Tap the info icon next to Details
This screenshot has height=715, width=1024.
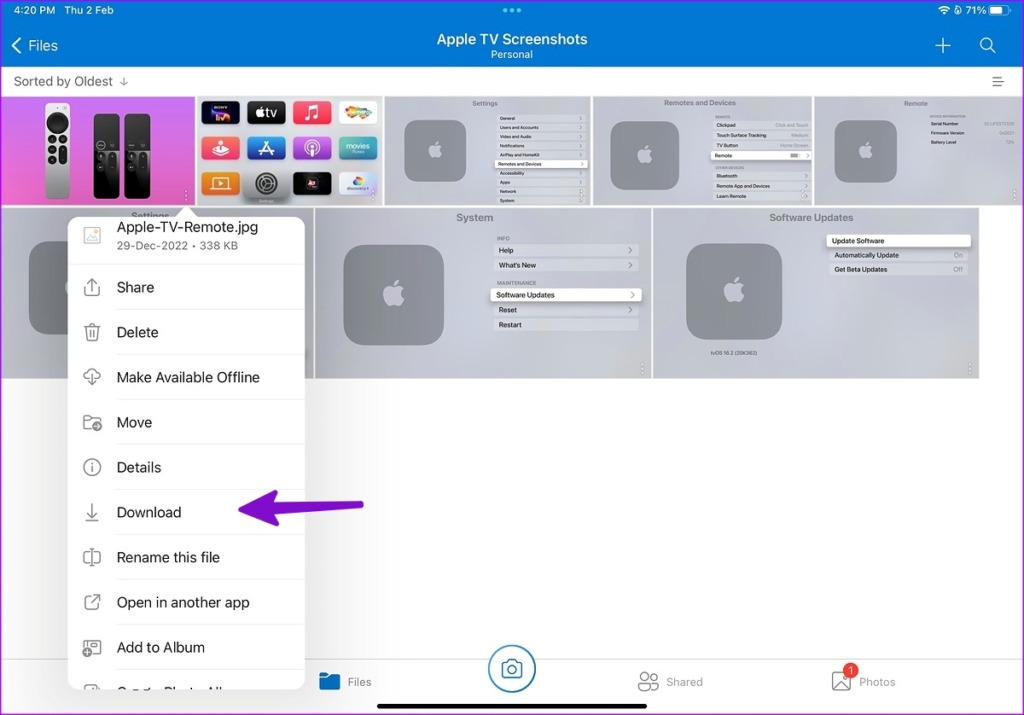(92, 467)
